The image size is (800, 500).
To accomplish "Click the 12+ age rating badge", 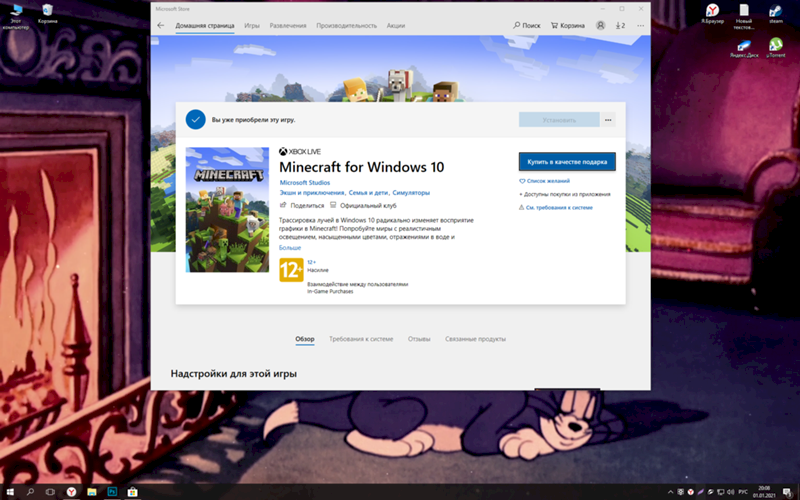I will [x=291, y=270].
